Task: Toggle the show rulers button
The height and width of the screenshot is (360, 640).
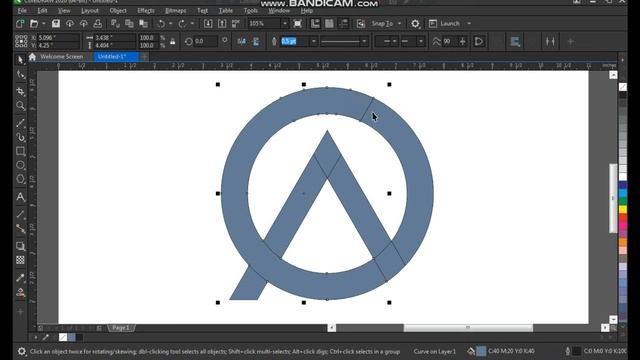Action: (316, 24)
